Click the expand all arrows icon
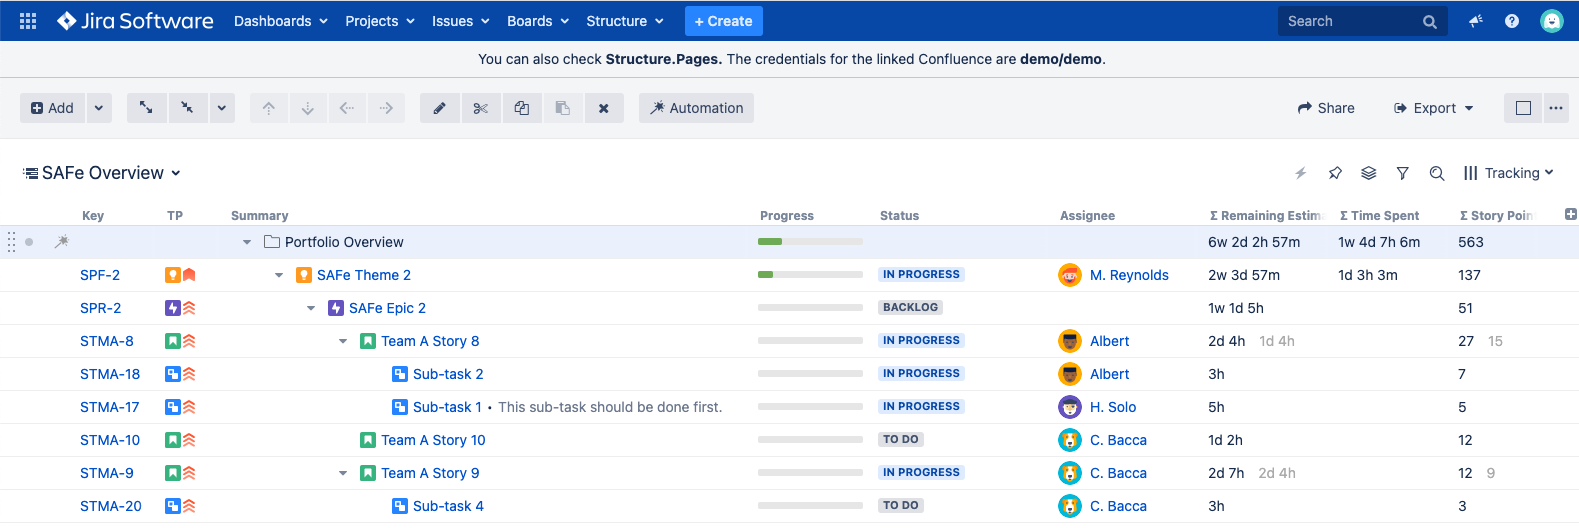This screenshot has width=1579, height=528. (146, 108)
